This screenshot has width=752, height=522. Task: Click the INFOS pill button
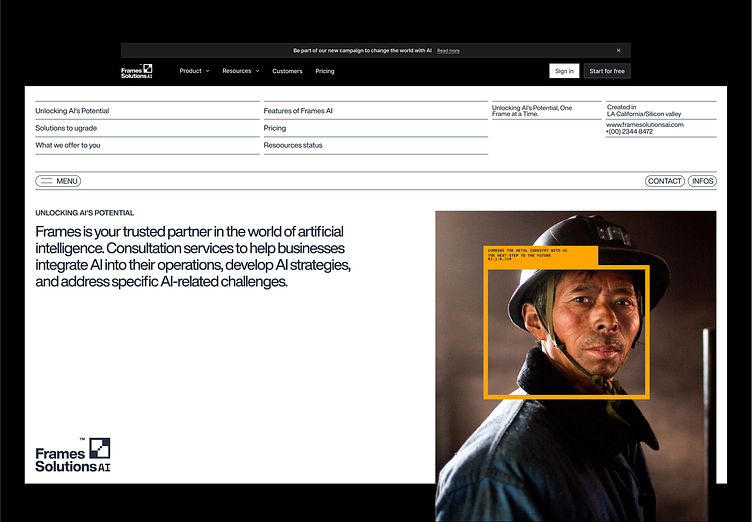[703, 181]
